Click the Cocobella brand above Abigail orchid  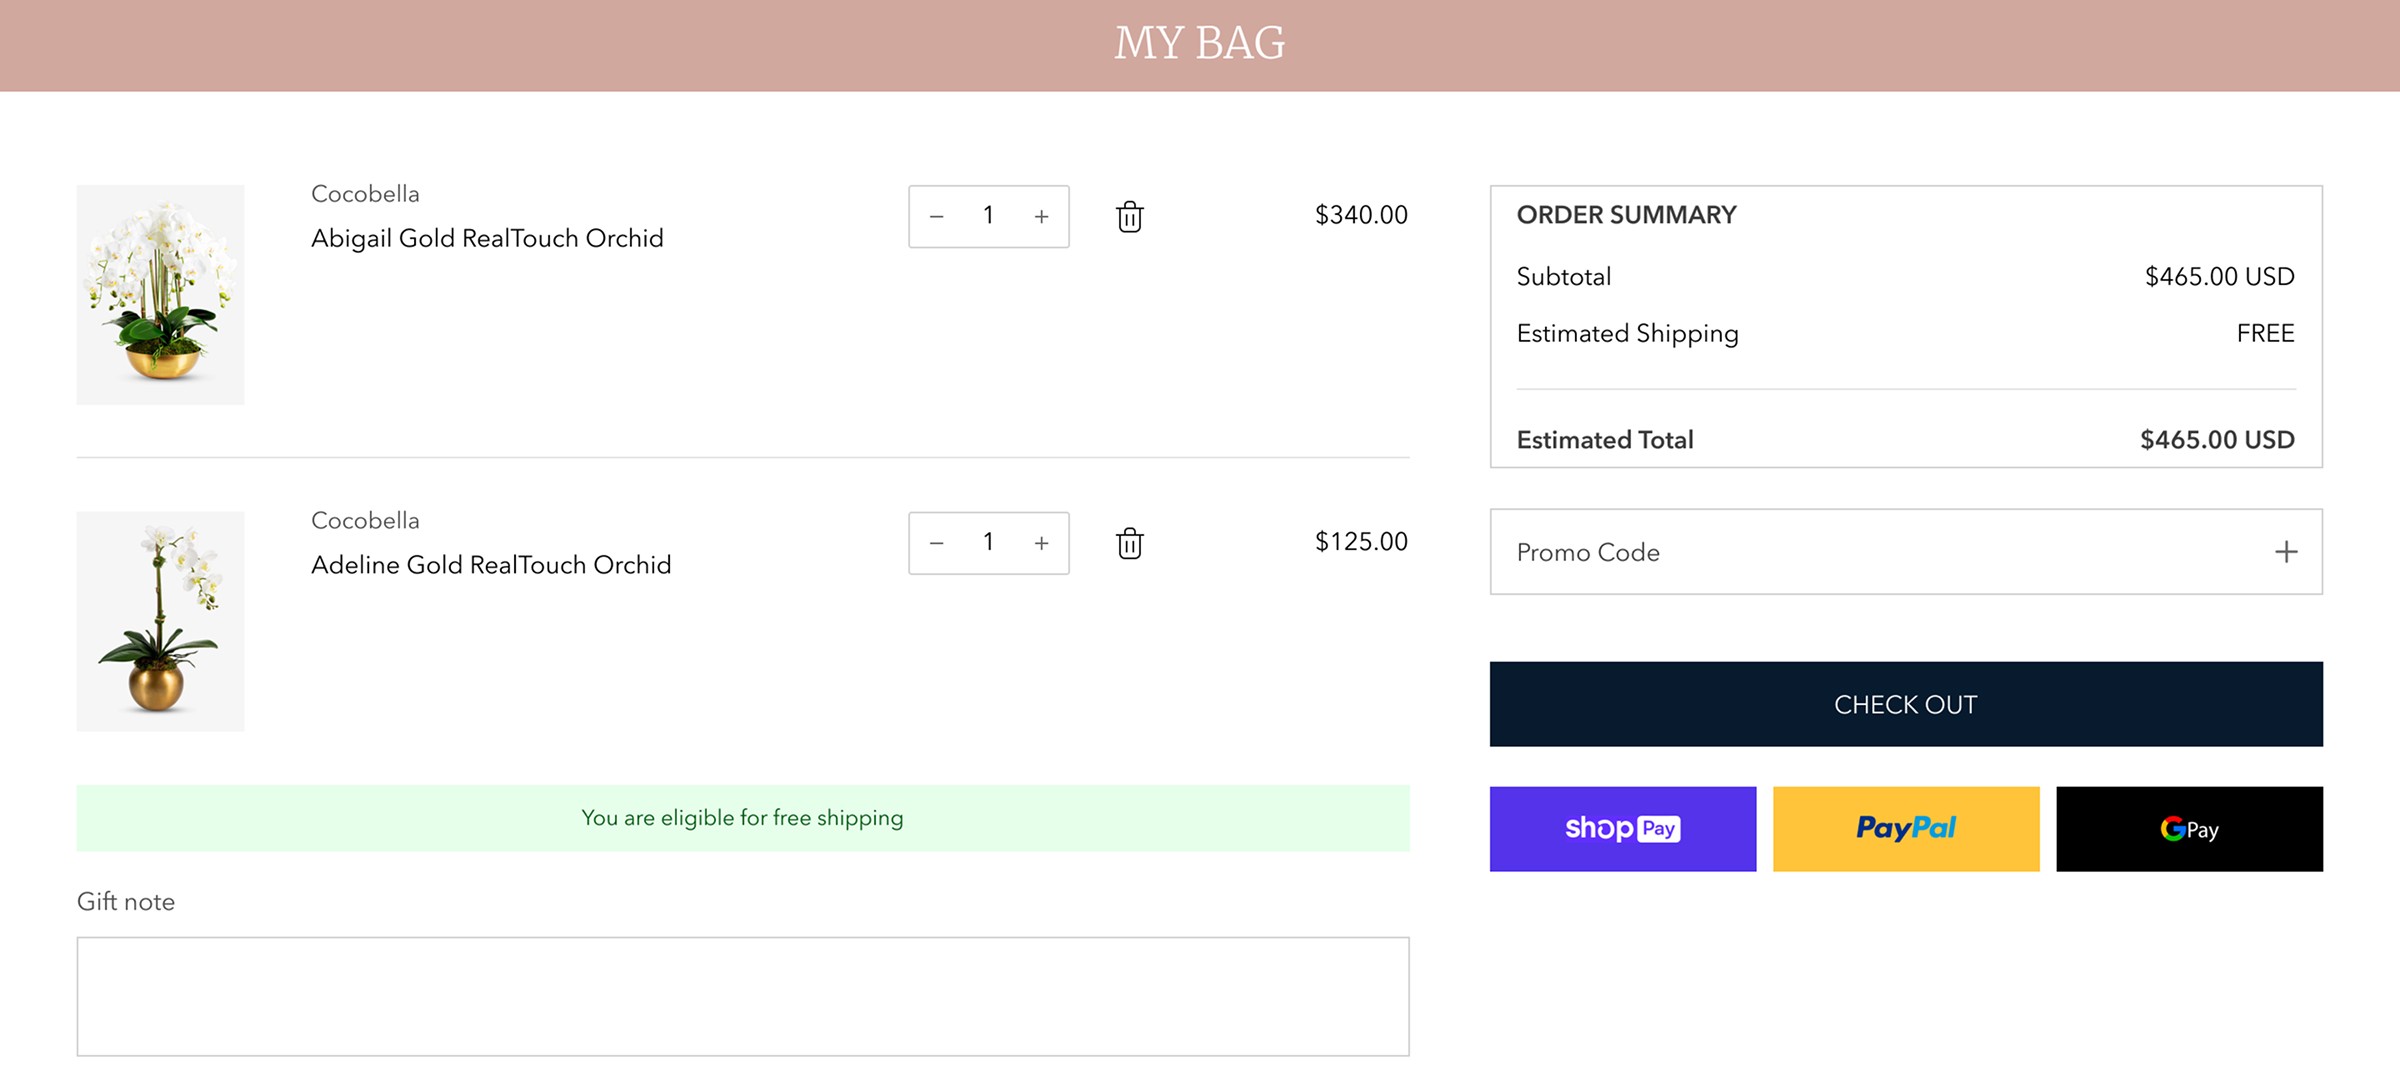click(365, 194)
